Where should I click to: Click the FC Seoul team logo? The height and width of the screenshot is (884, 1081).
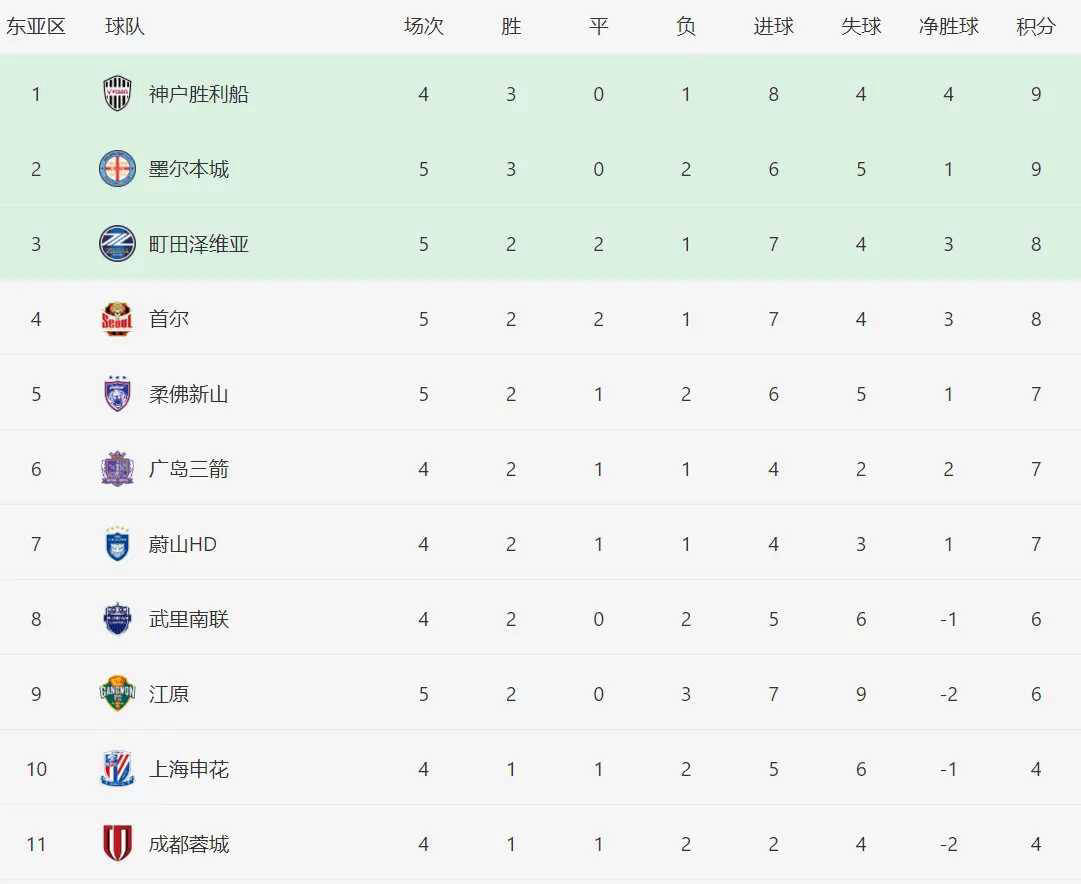pyautogui.click(x=117, y=319)
